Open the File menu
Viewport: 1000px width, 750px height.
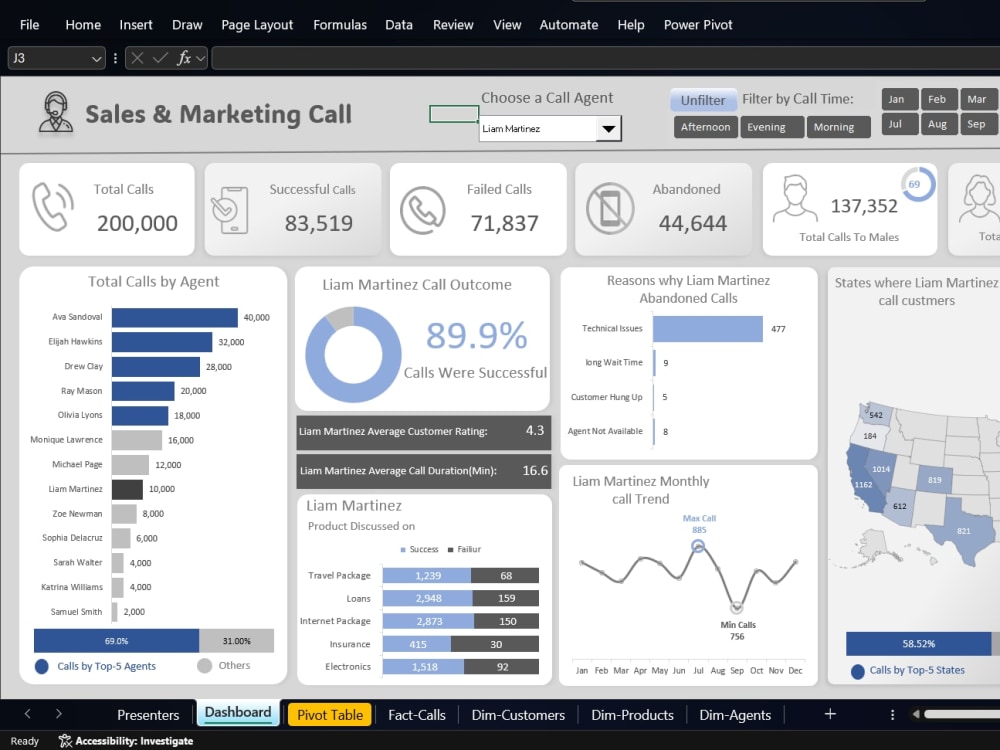pyautogui.click(x=29, y=25)
